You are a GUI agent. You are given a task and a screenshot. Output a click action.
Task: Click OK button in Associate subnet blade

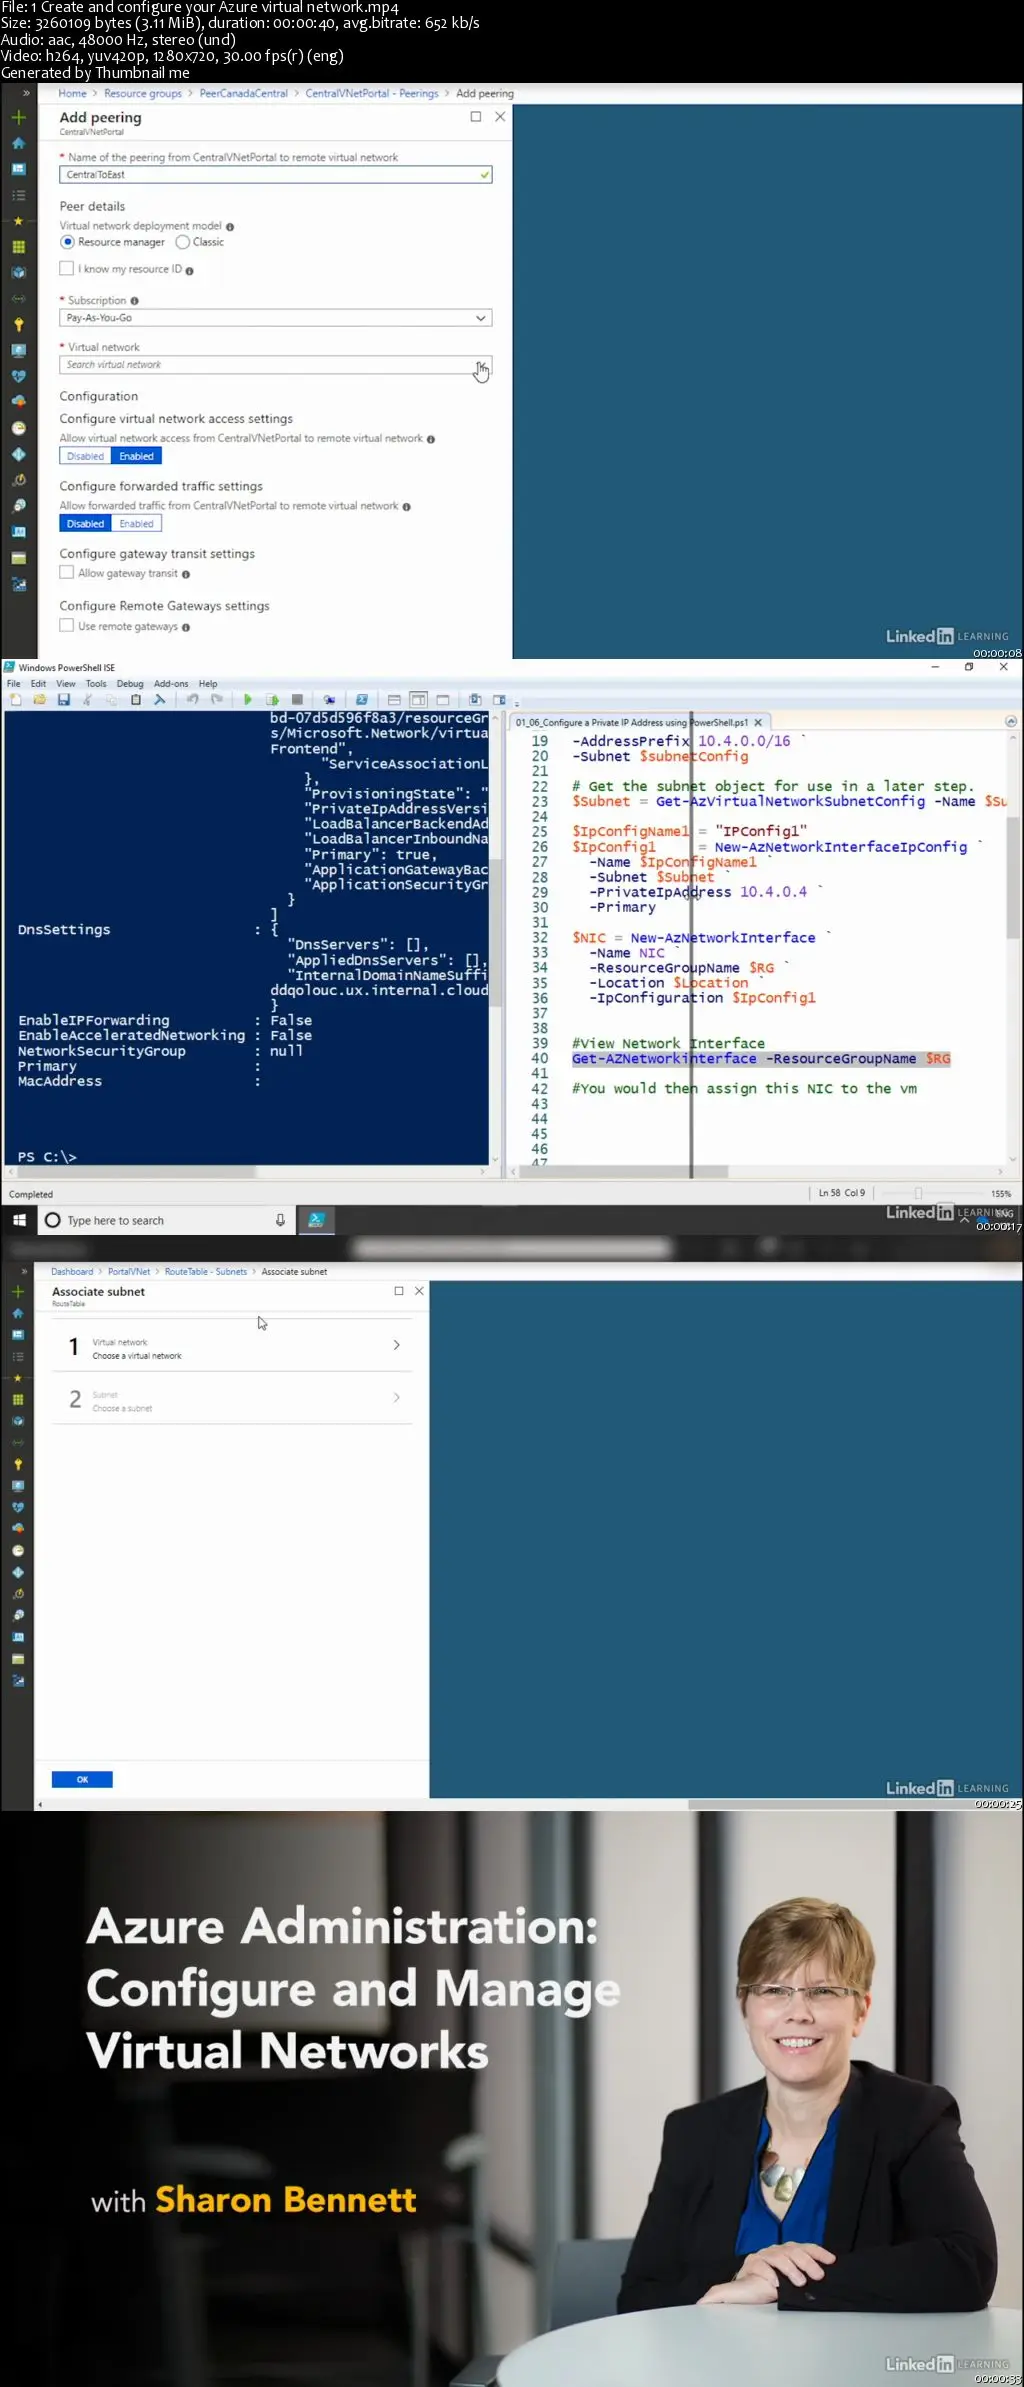point(82,1779)
